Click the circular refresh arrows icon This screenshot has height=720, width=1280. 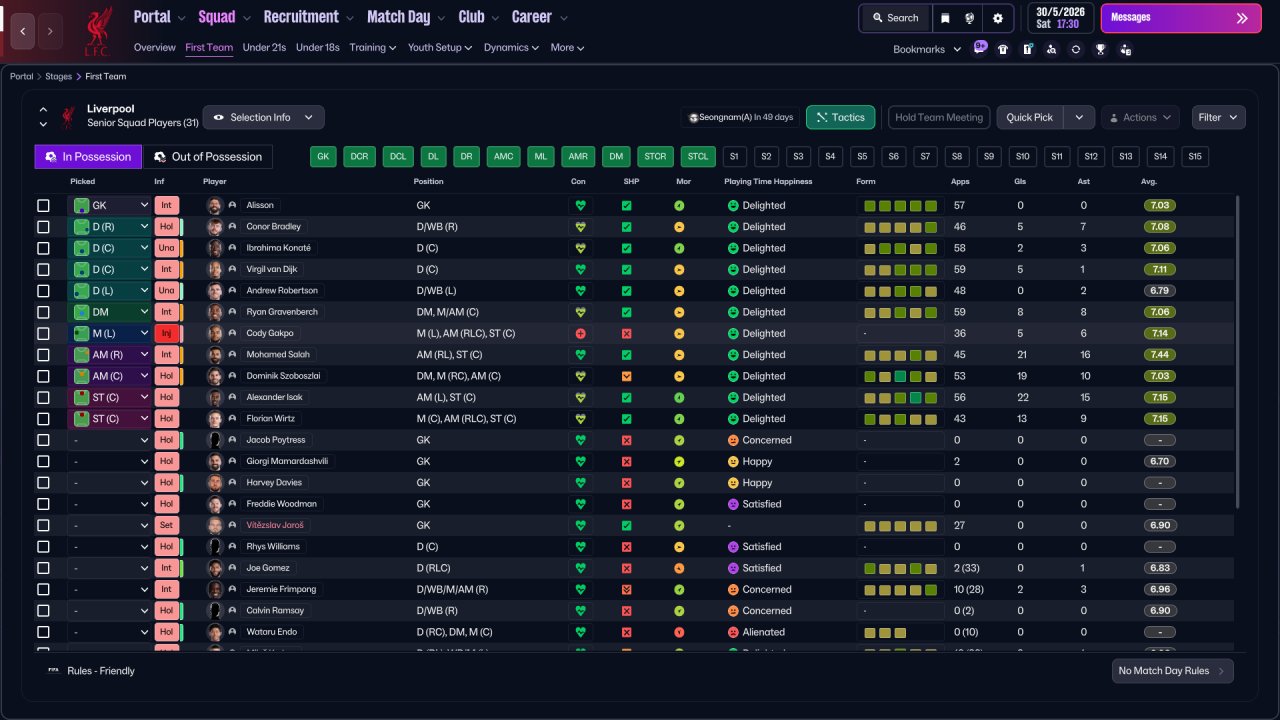1076,49
